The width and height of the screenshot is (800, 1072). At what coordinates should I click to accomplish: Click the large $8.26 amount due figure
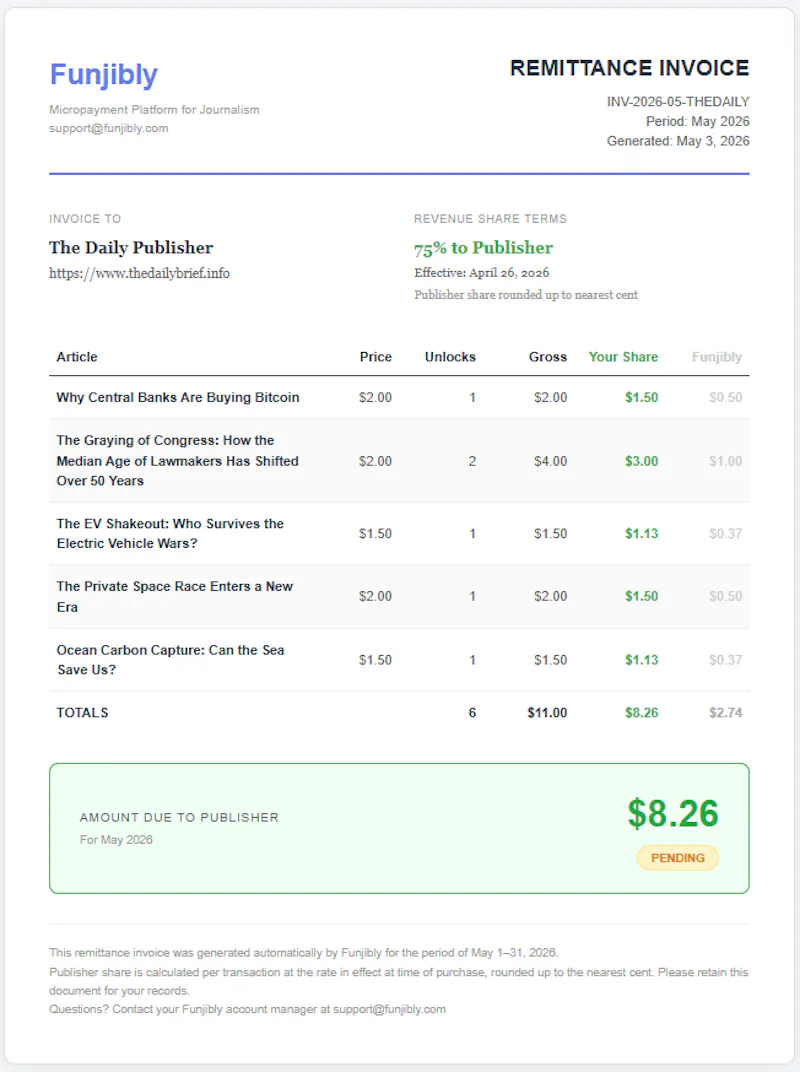point(674,814)
